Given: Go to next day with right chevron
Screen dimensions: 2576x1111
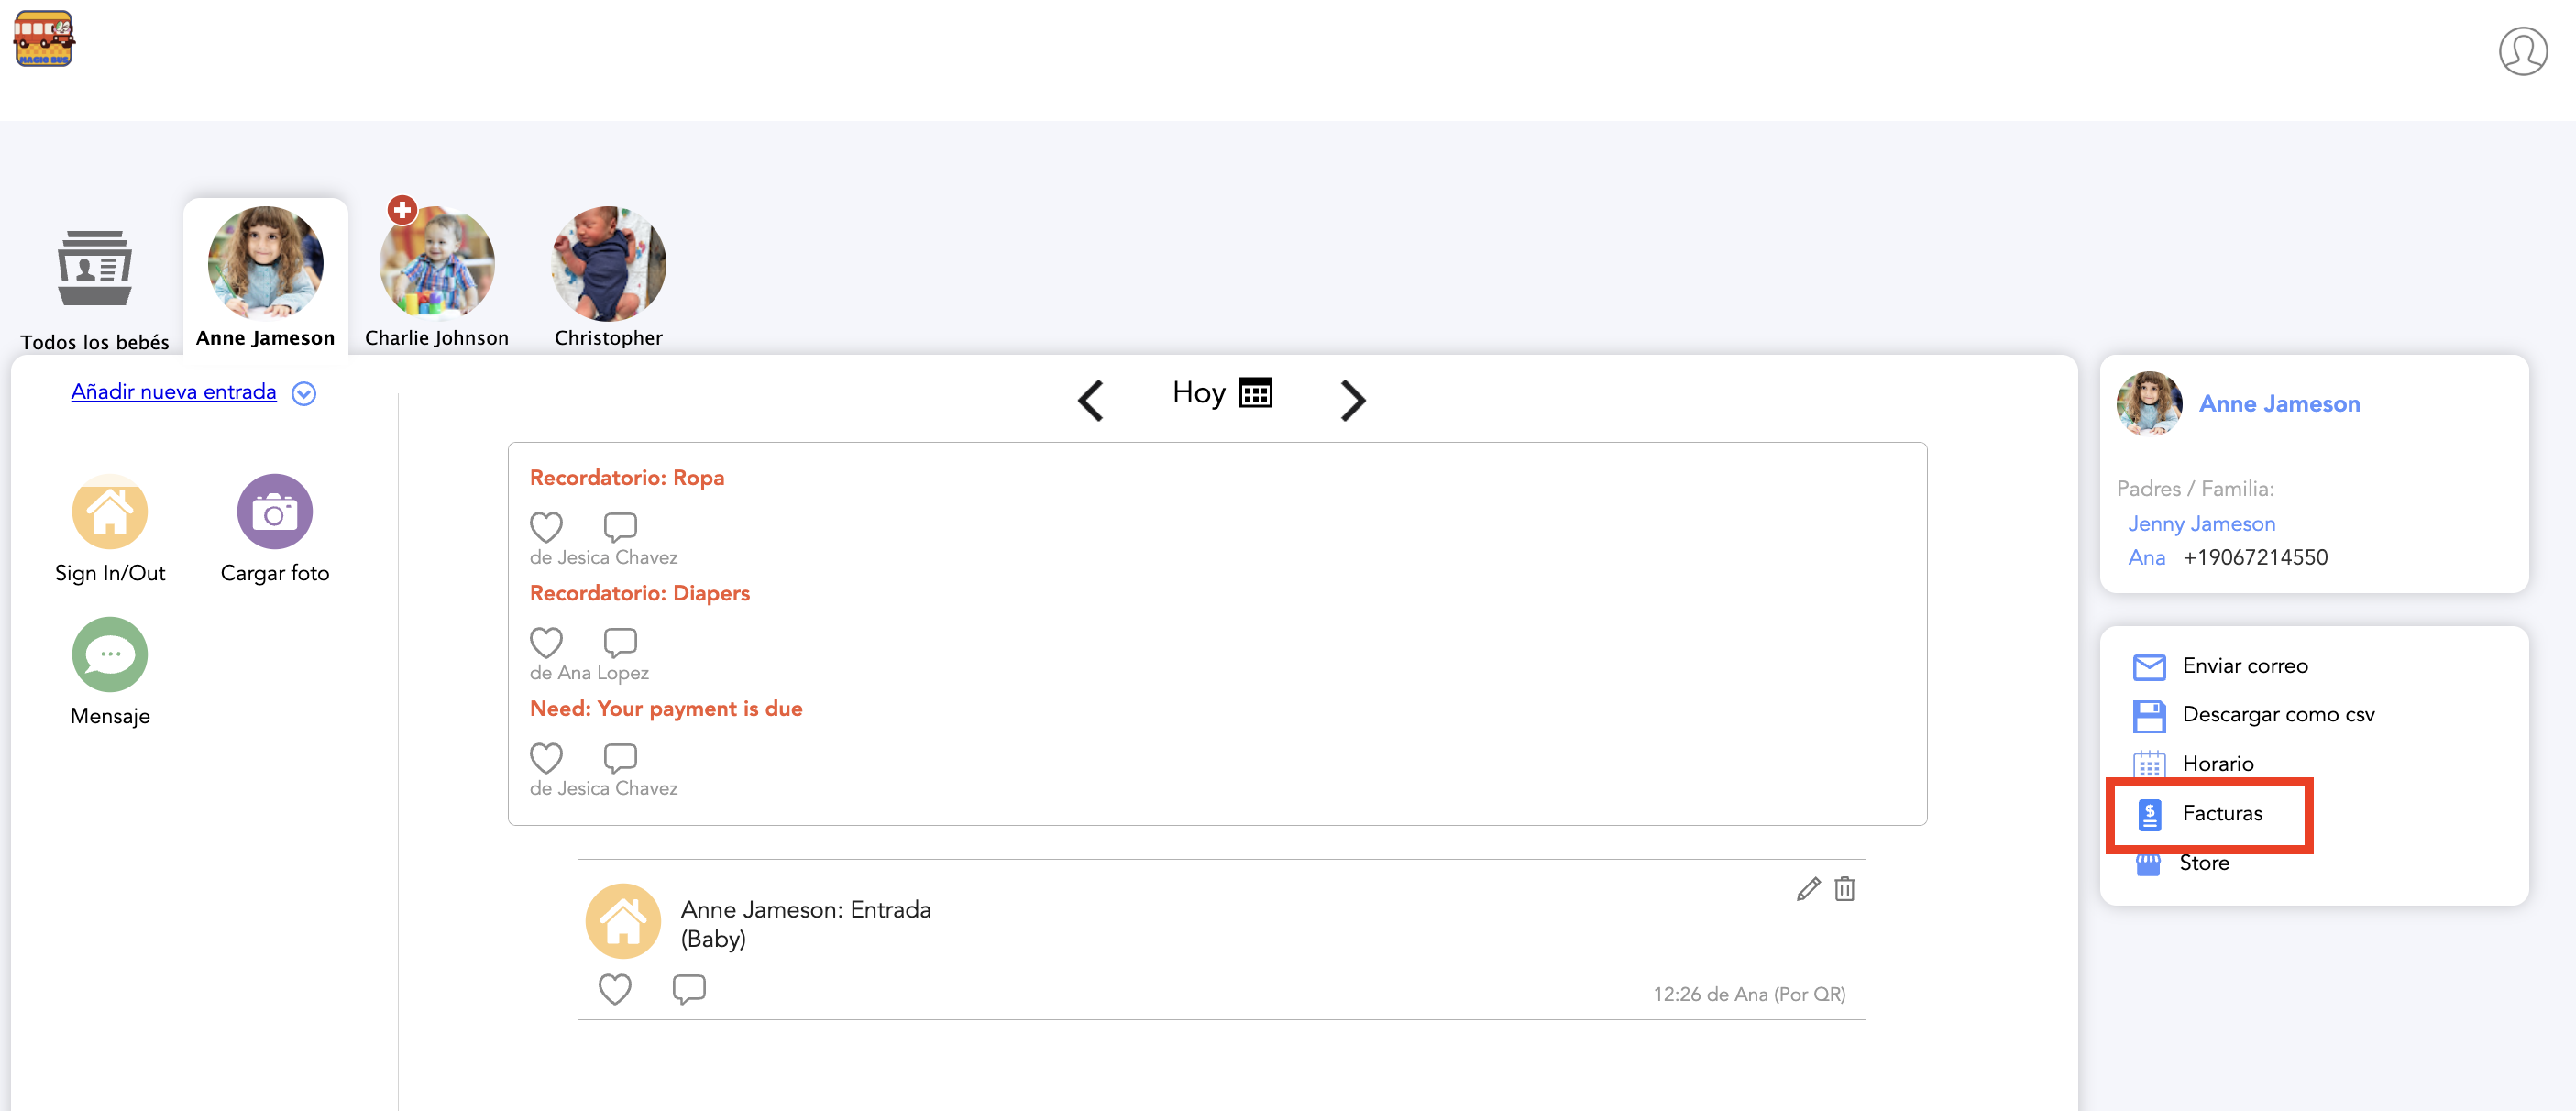Looking at the screenshot, I should (x=1352, y=400).
